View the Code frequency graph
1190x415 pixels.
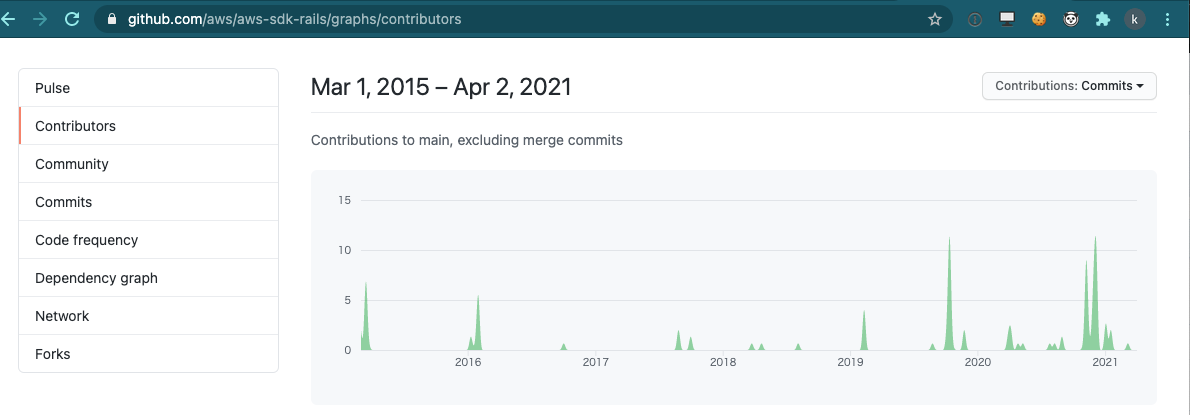[x=149, y=240]
